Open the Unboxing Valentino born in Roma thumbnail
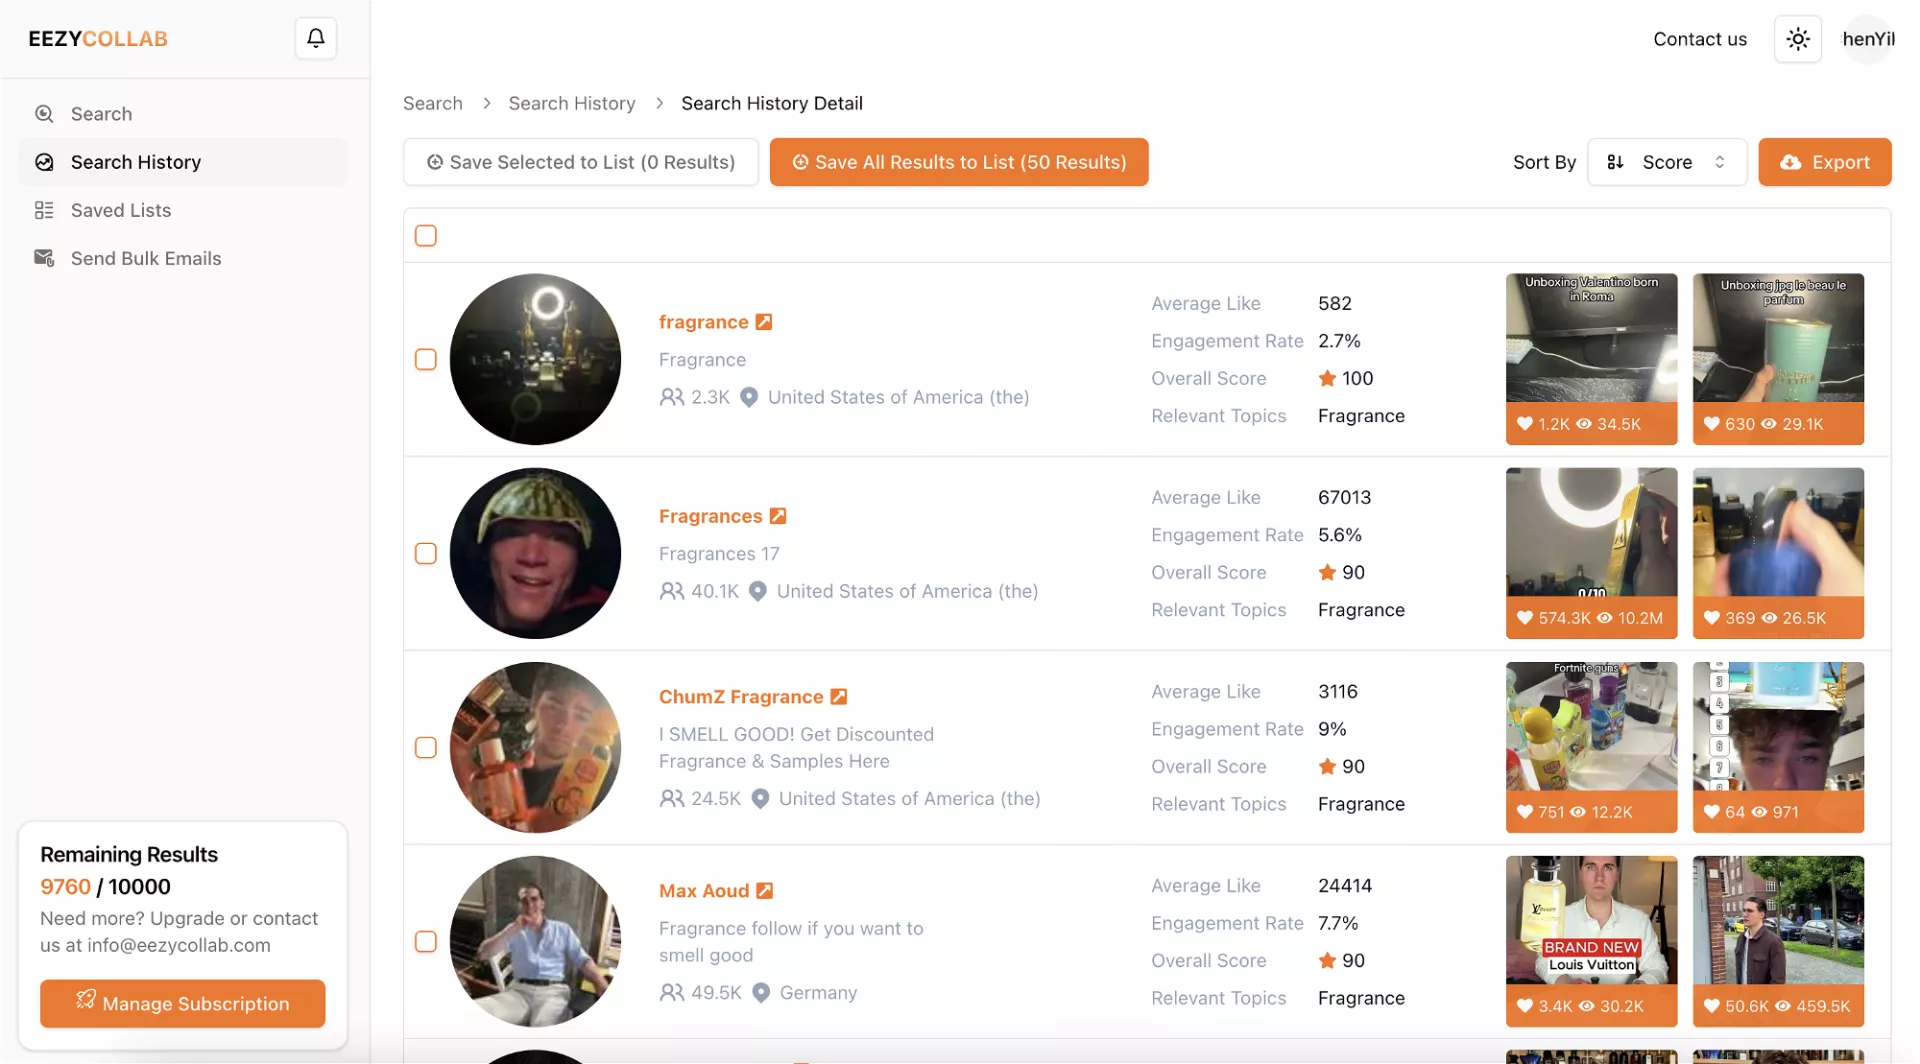 point(1590,340)
